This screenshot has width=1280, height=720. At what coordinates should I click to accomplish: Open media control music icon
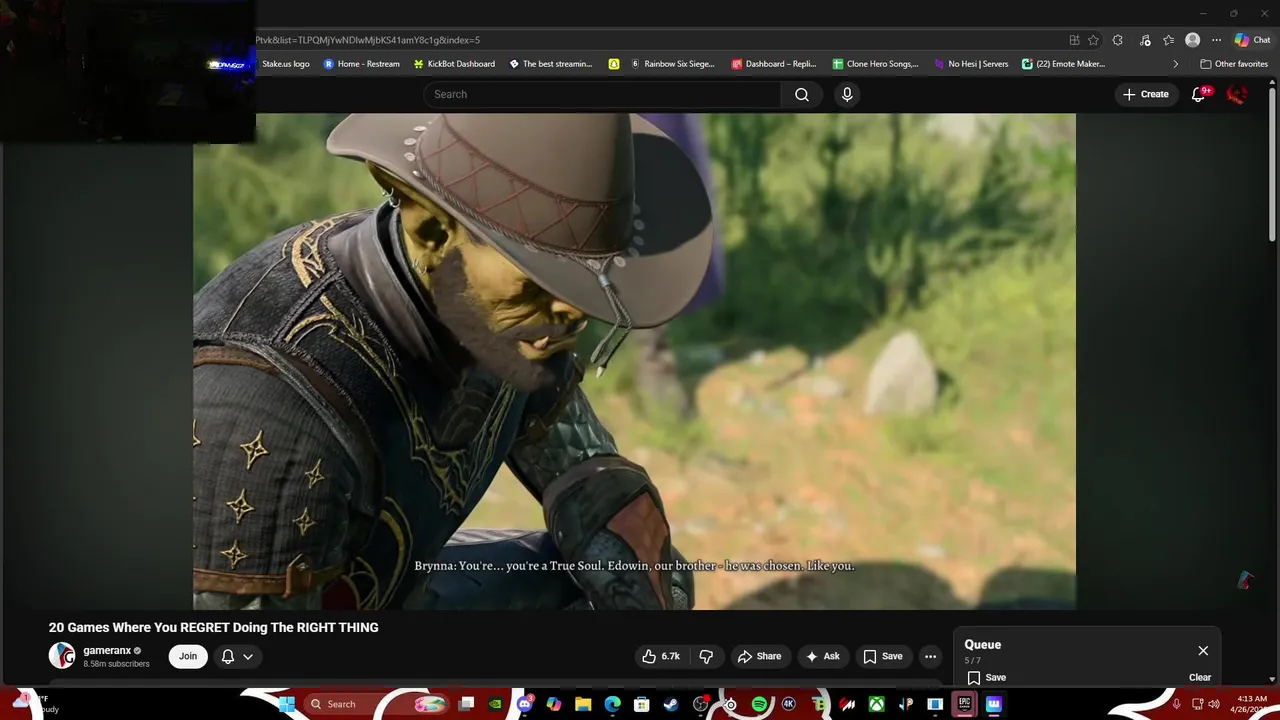click(x=1145, y=40)
